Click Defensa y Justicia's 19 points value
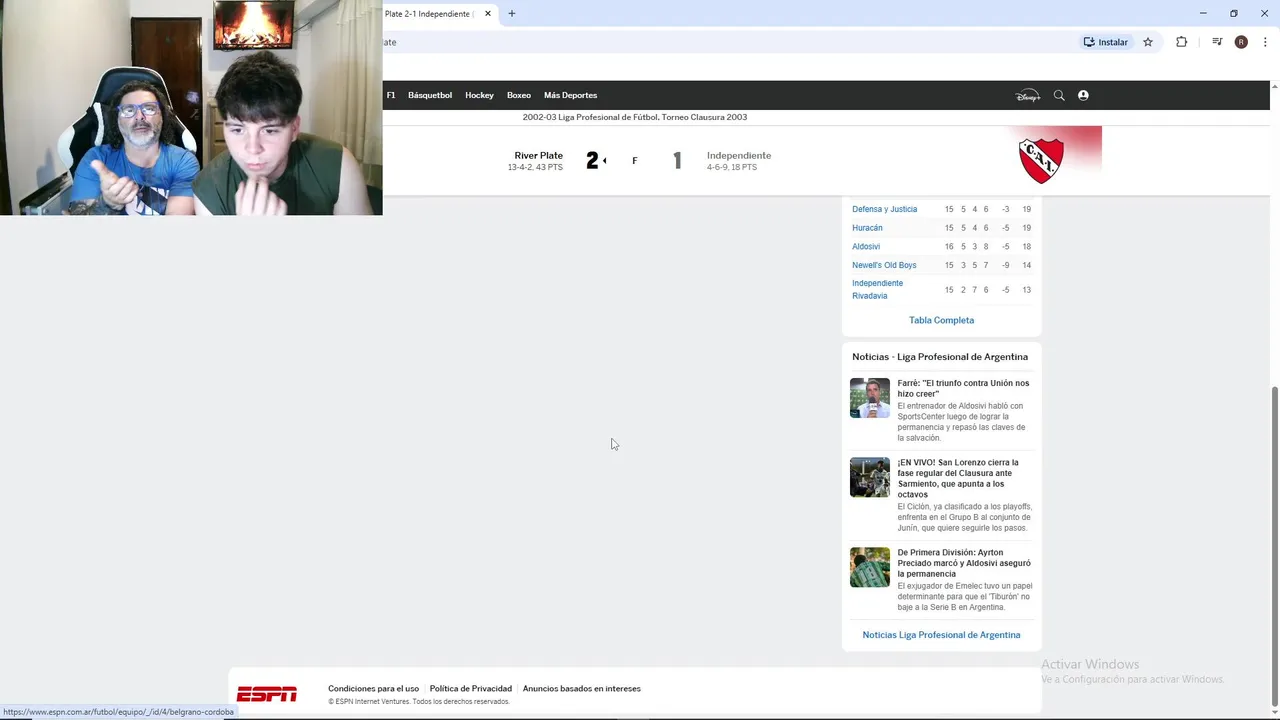The width and height of the screenshot is (1280, 720). [x=1026, y=209]
